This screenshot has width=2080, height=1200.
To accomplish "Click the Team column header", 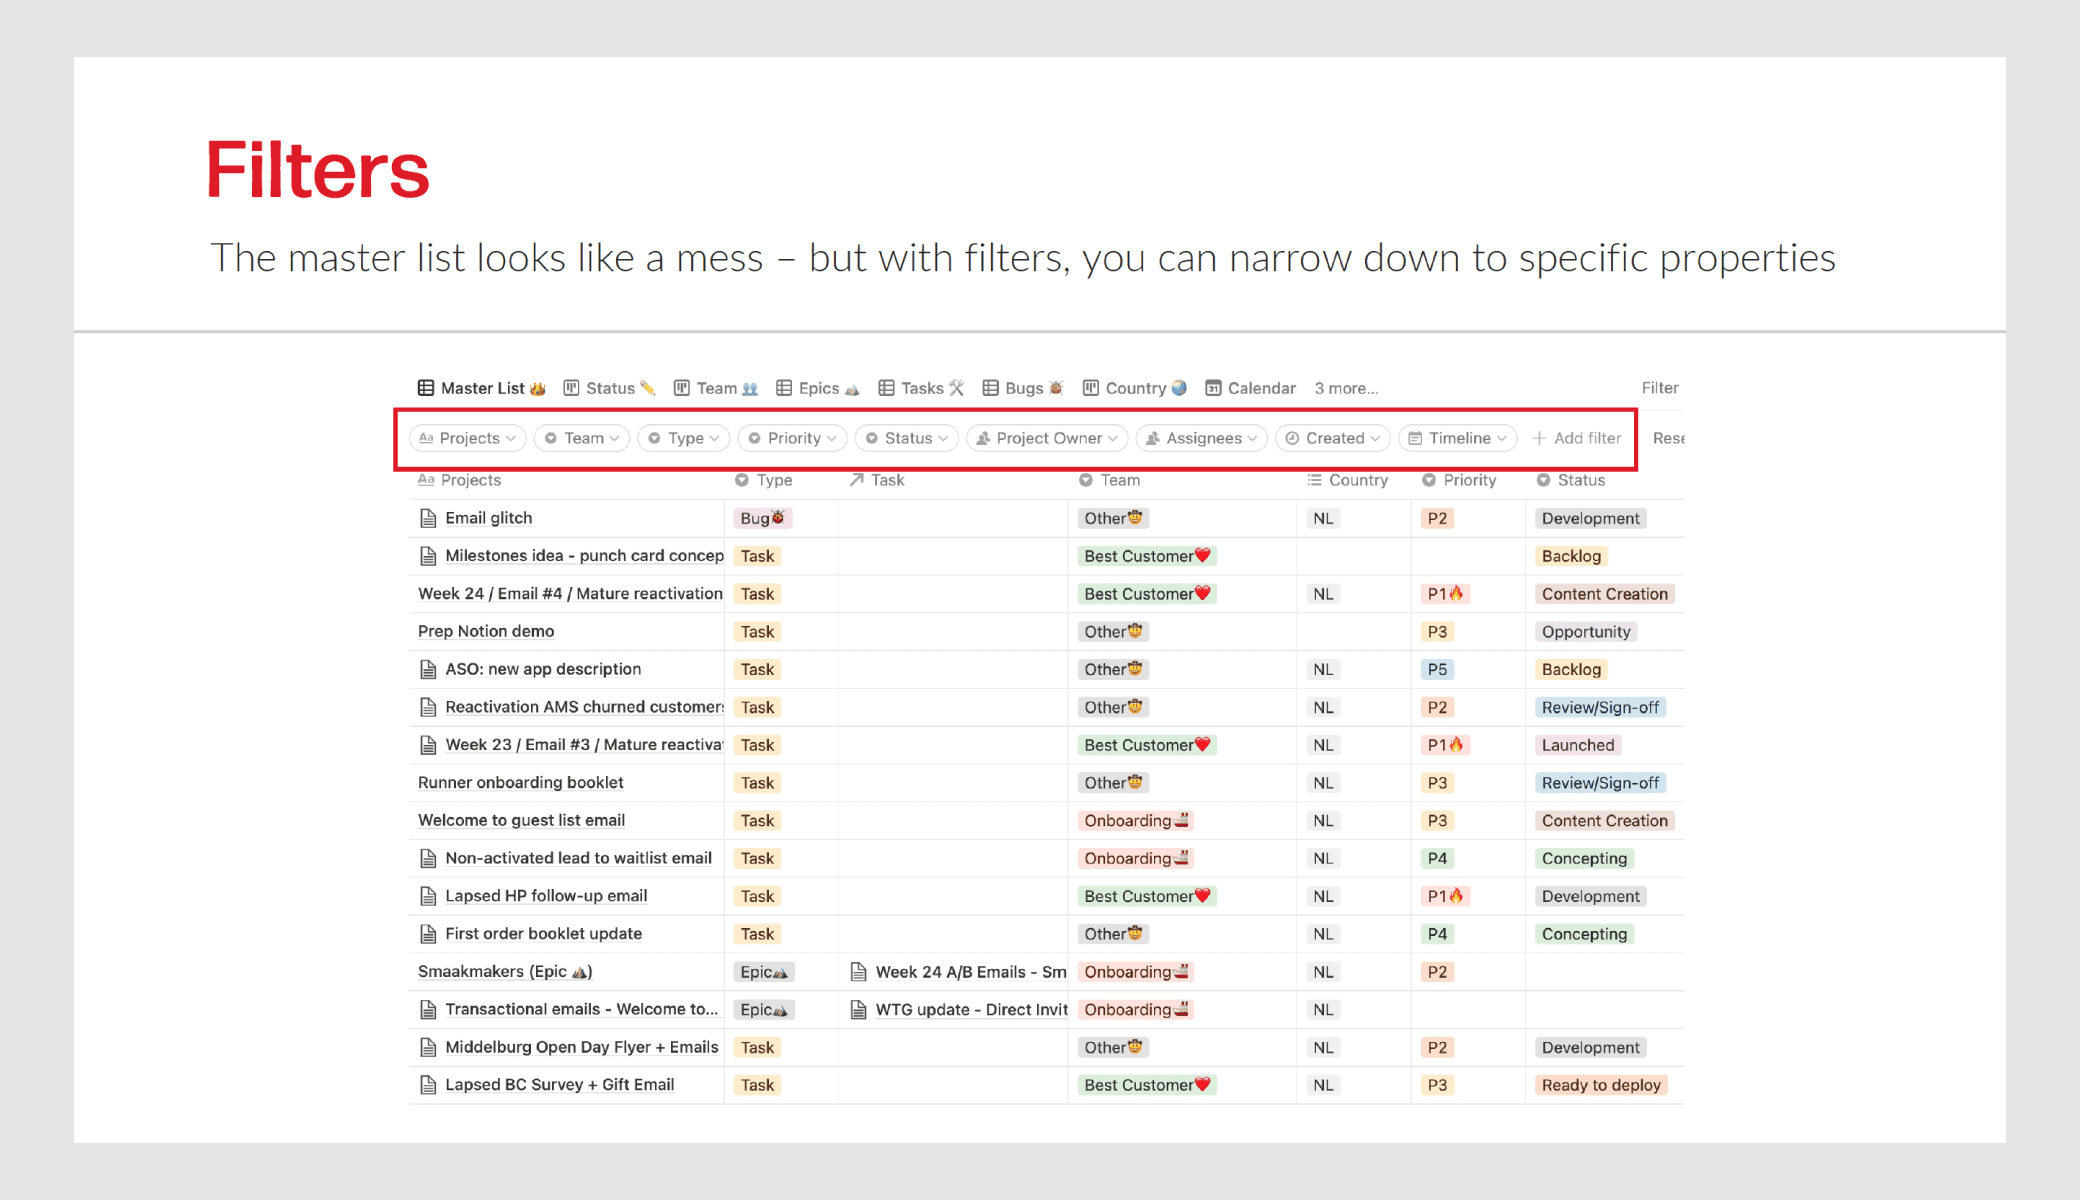I will tap(1109, 480).
